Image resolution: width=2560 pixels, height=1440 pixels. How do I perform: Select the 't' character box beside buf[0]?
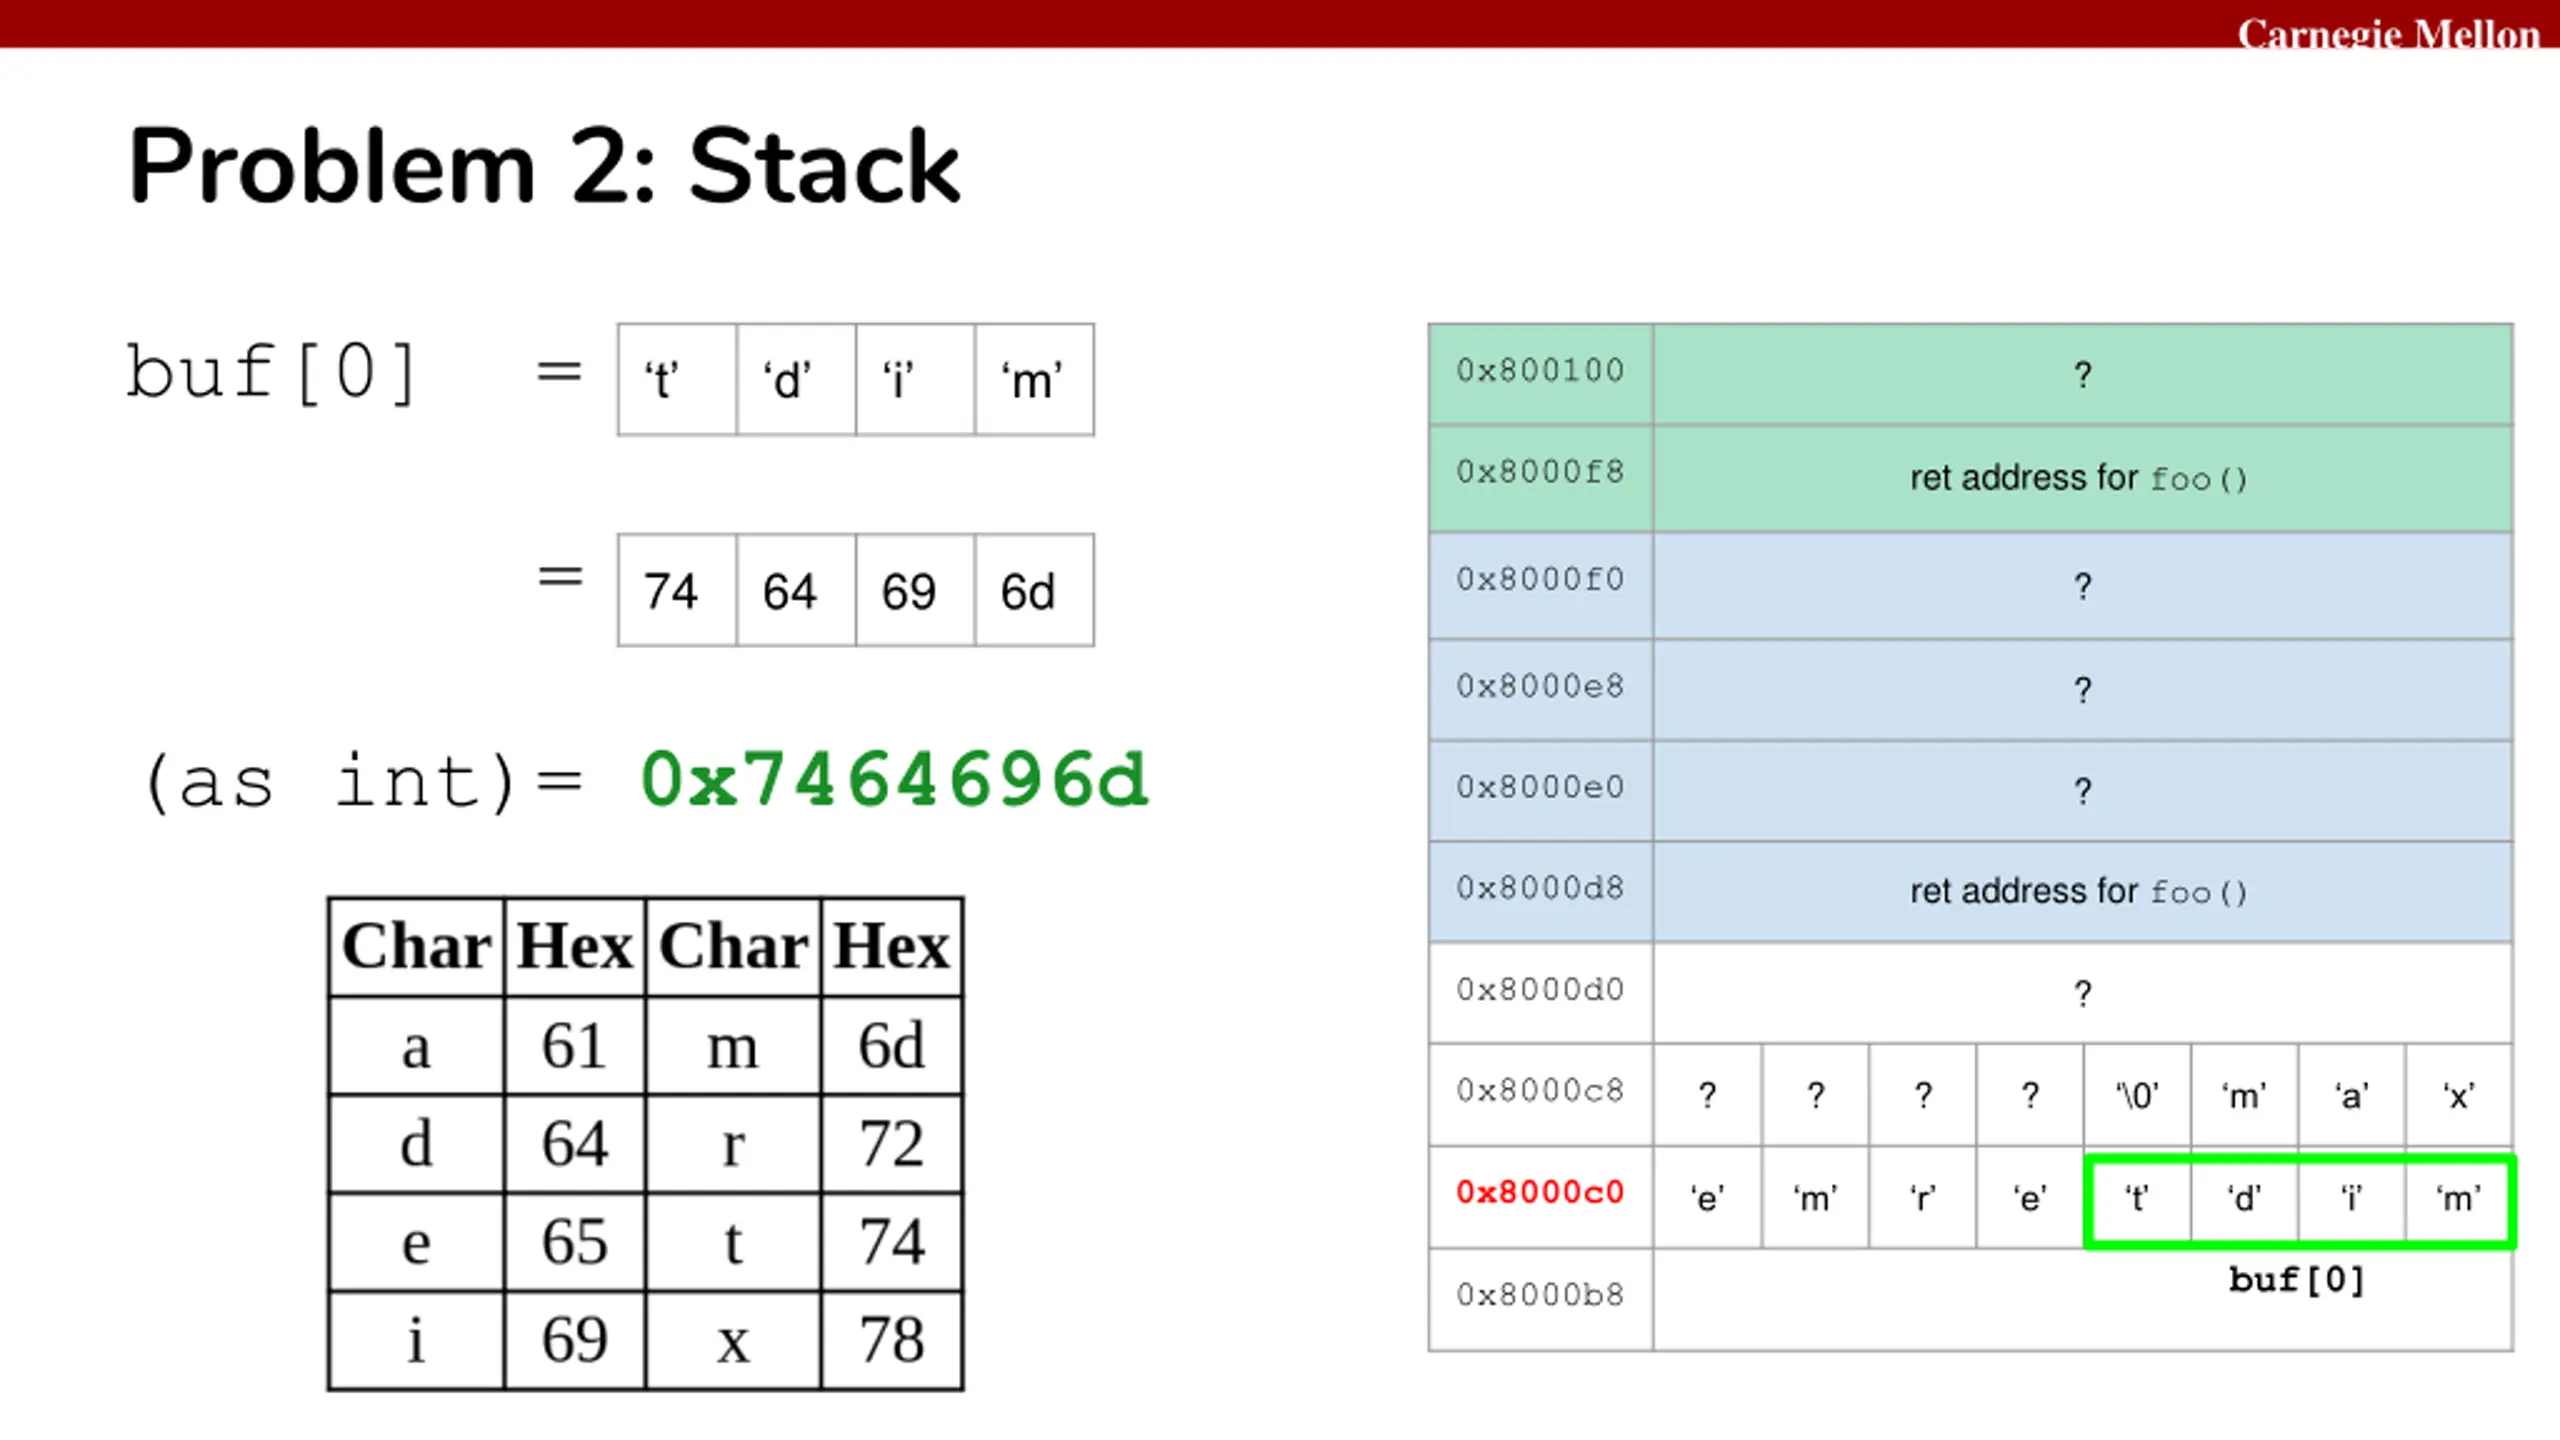coord(677,380)
